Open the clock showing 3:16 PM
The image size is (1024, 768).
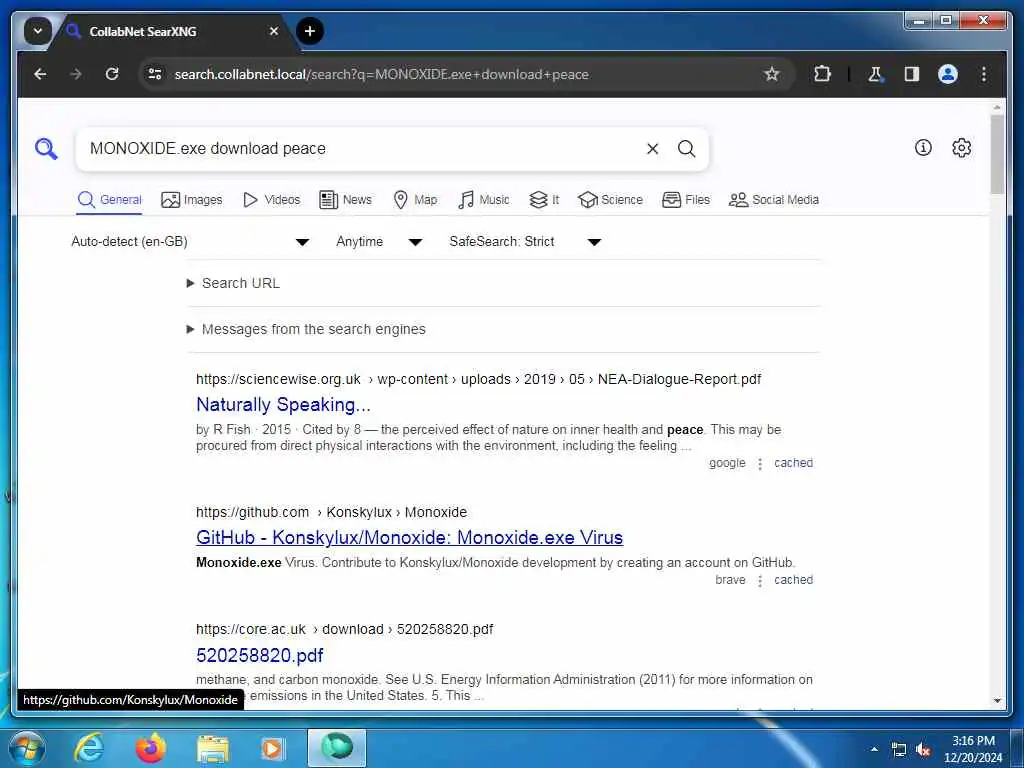(x=973, y=749)
